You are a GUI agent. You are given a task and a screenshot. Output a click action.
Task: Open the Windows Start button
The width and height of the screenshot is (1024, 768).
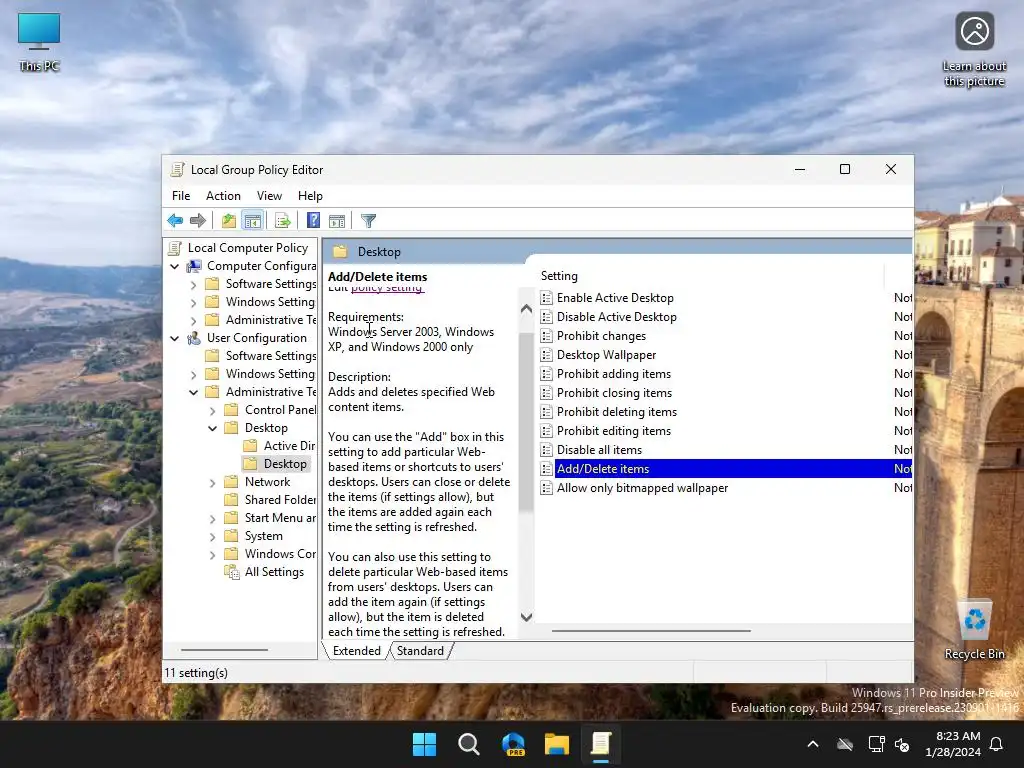click(424, 744)
